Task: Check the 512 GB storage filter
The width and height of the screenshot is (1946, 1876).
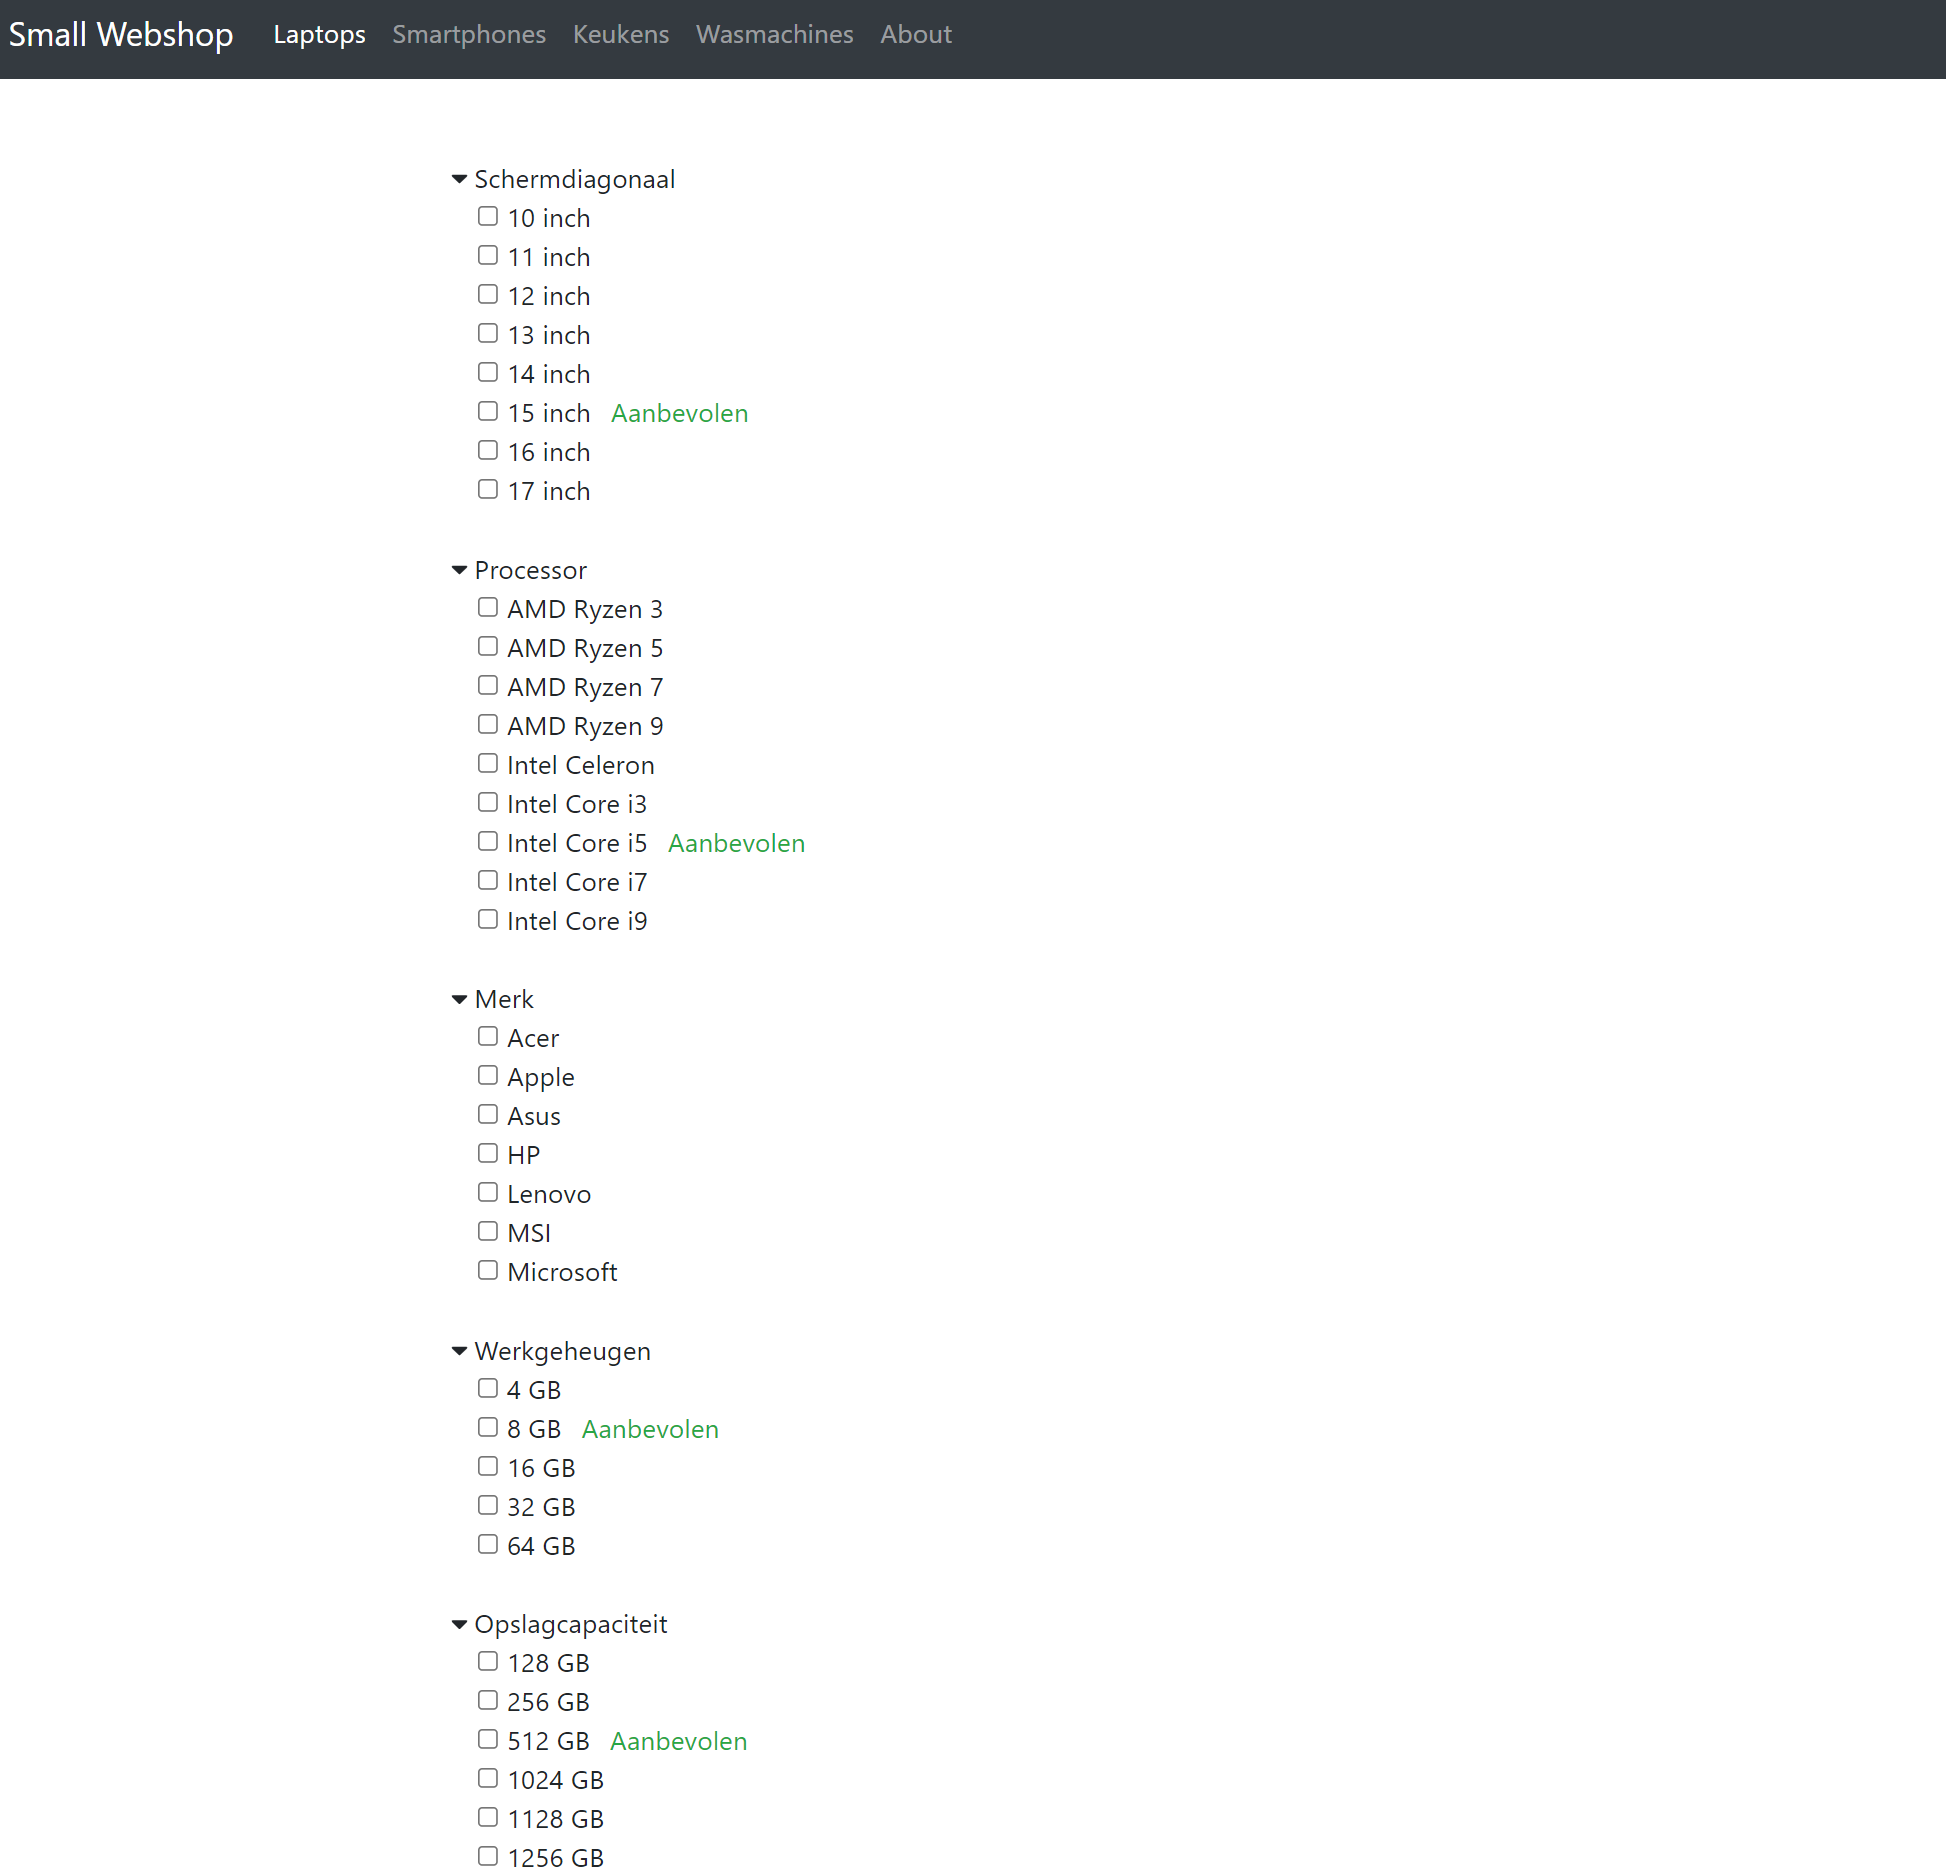Action: 488,1740
